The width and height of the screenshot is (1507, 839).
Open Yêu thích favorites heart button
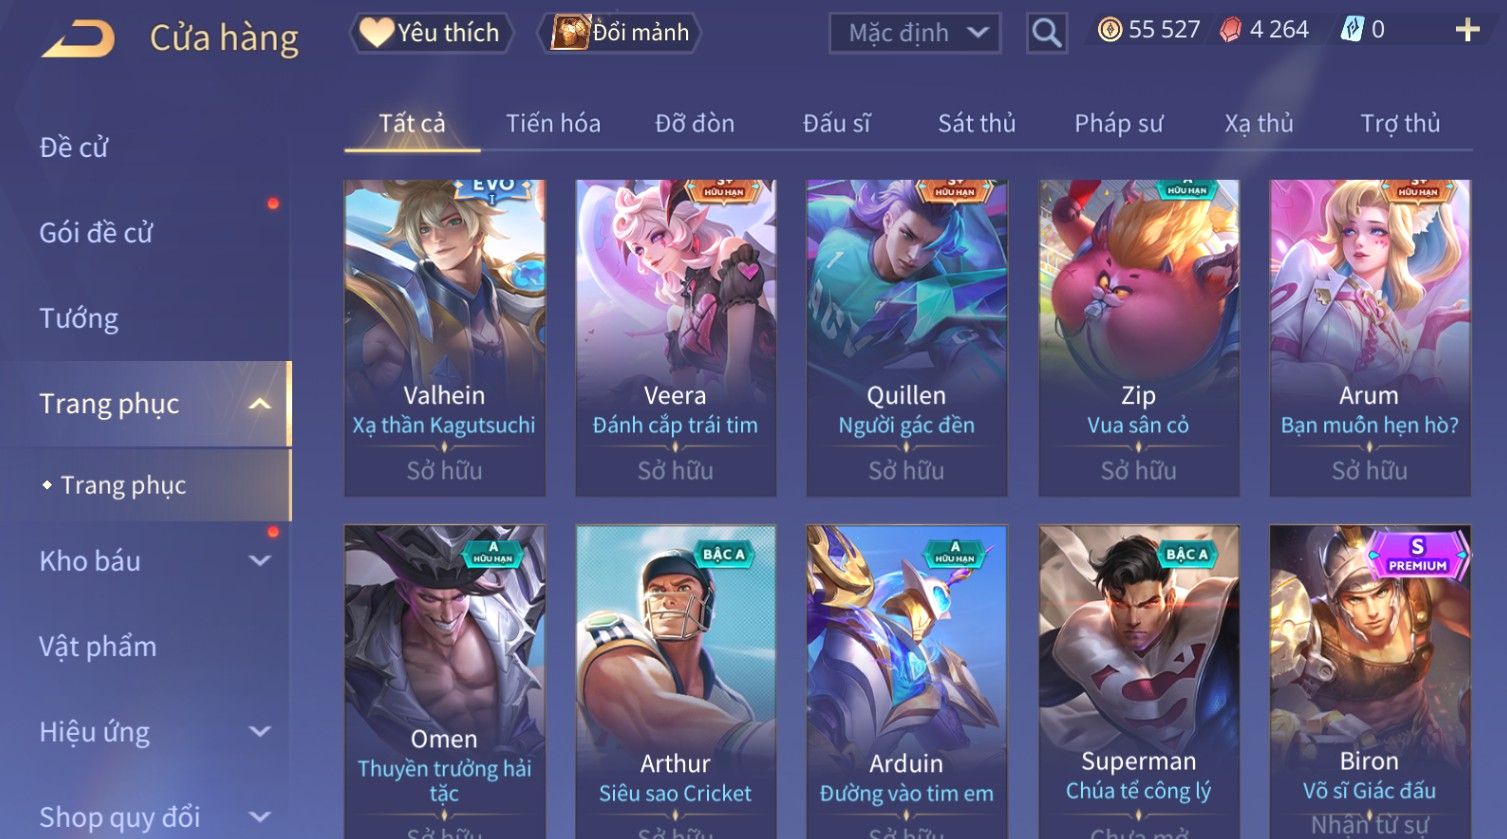[x=431, y=33]
